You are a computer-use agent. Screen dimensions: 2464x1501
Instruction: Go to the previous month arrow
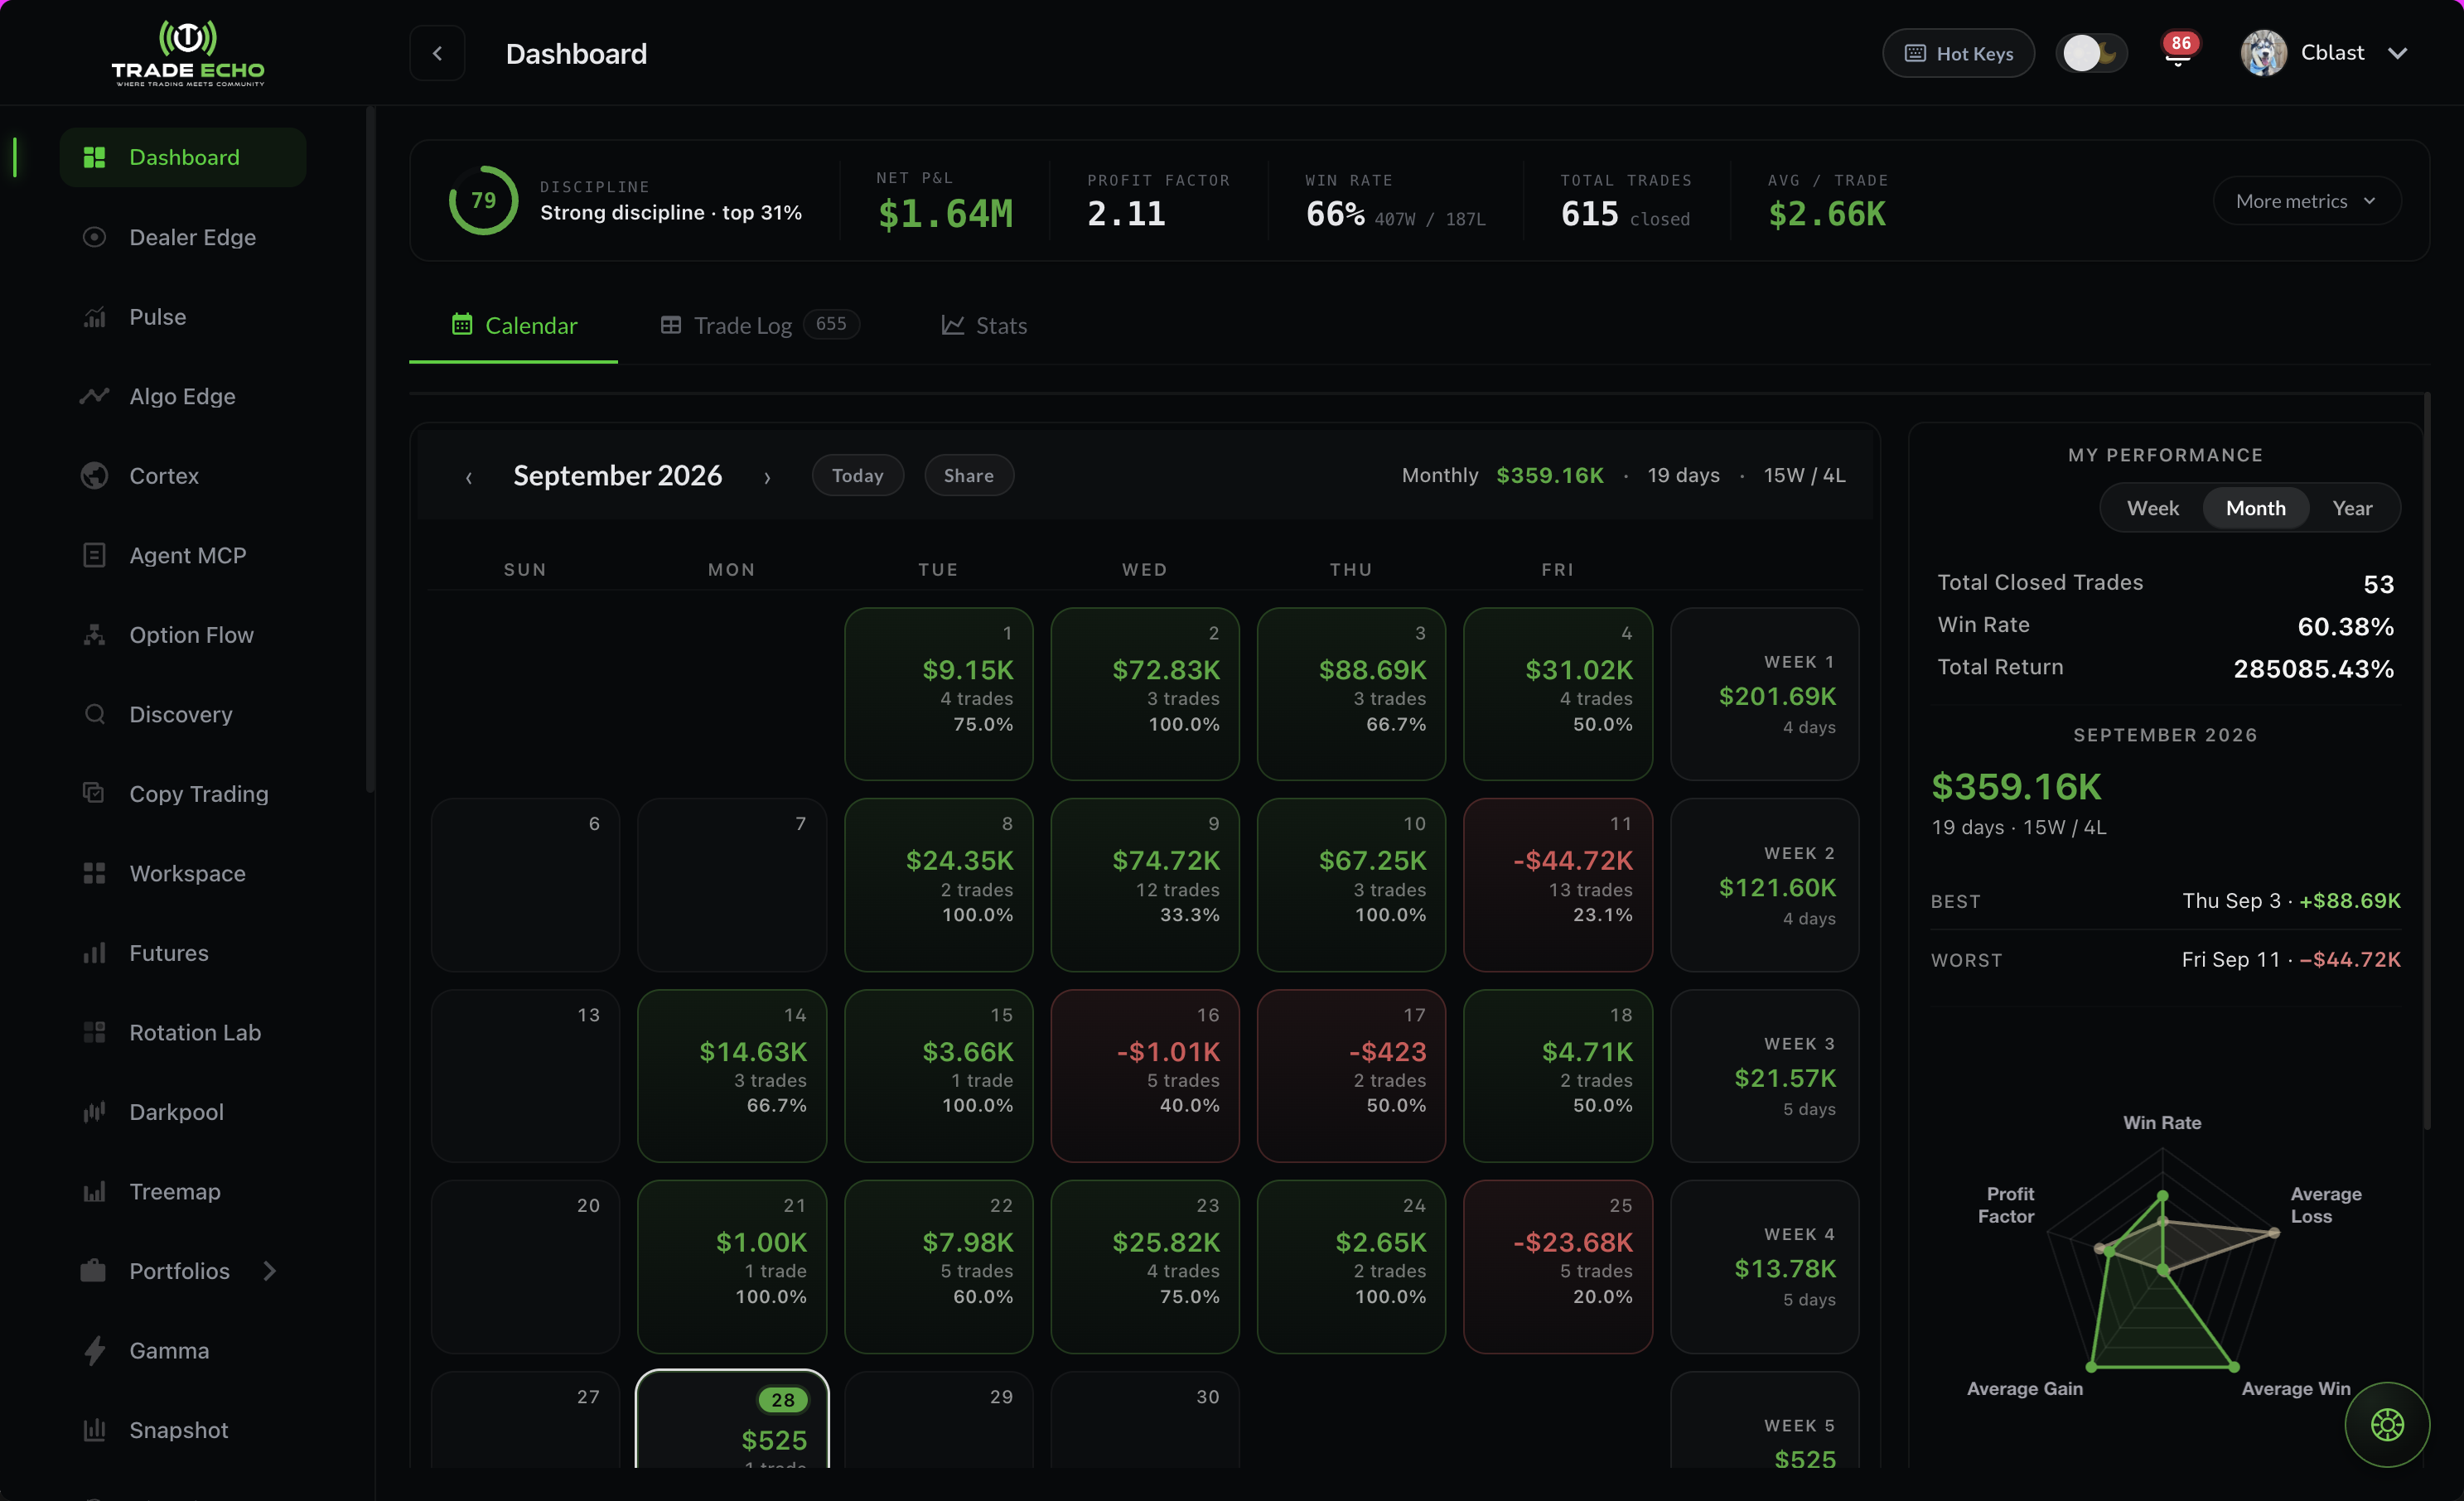click(469, 477)
